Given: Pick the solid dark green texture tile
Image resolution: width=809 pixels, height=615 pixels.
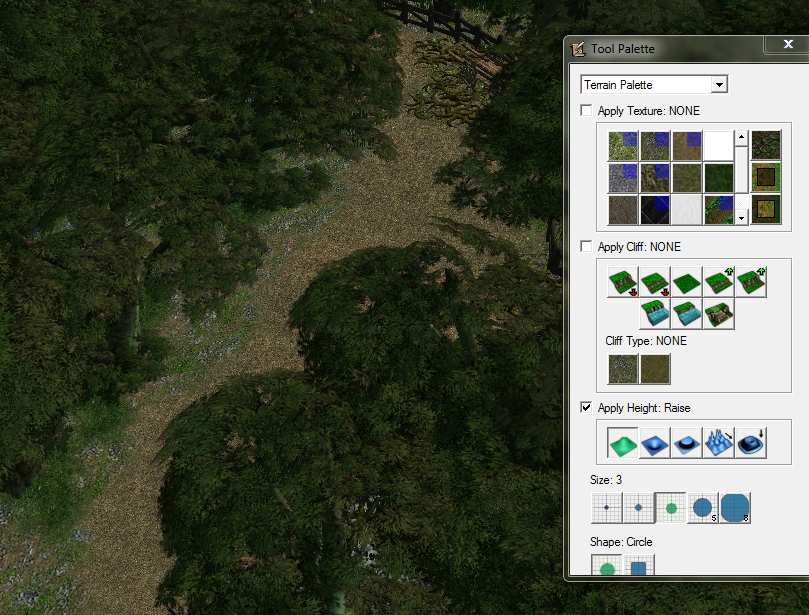Looking at the screenshot, I should [x=719, y=177].
